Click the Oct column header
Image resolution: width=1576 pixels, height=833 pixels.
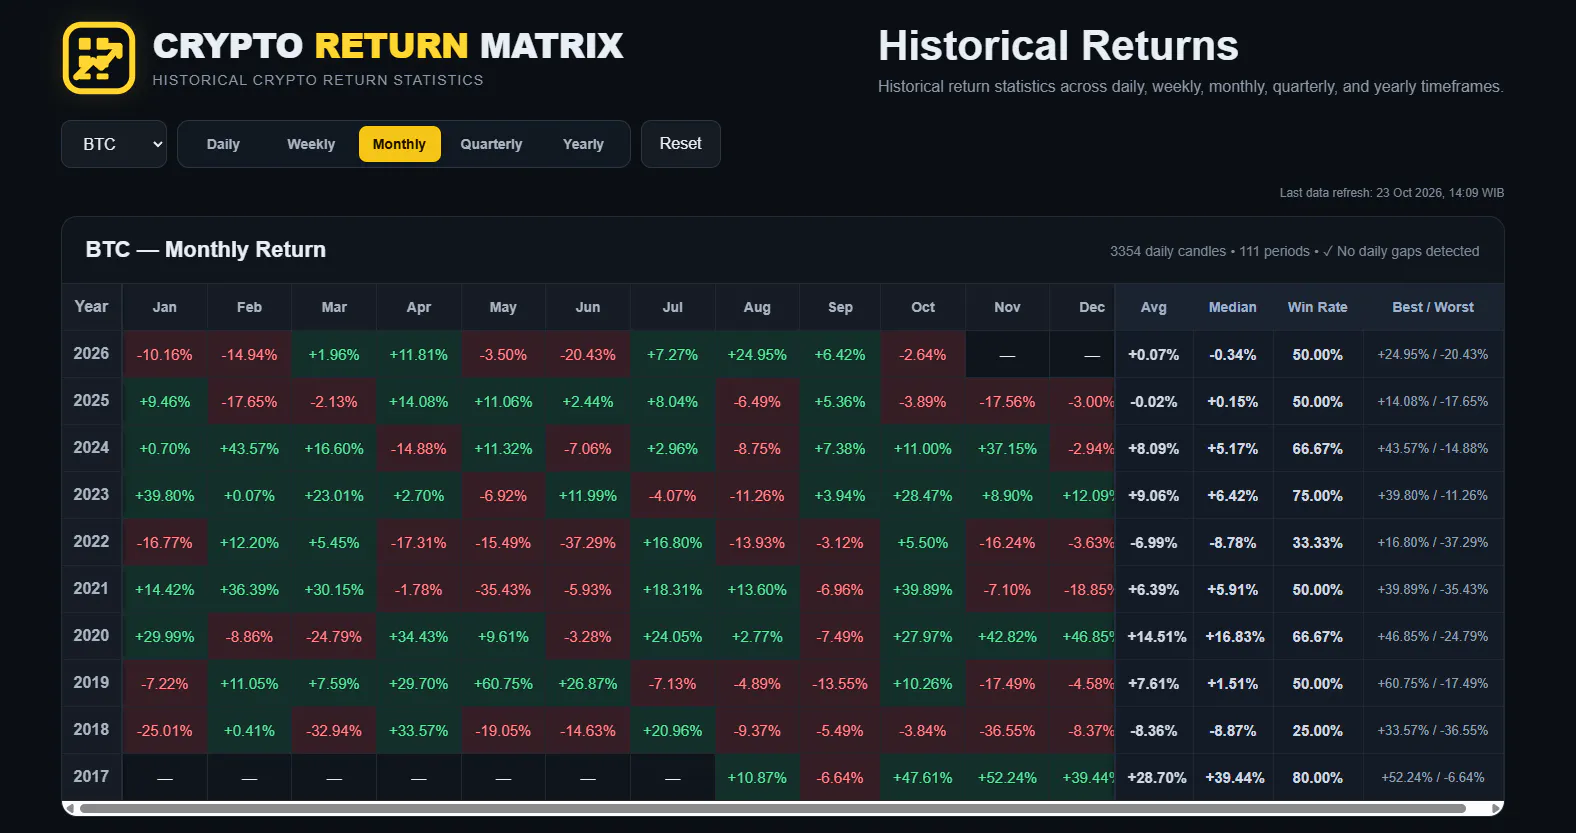click(923, 307)
